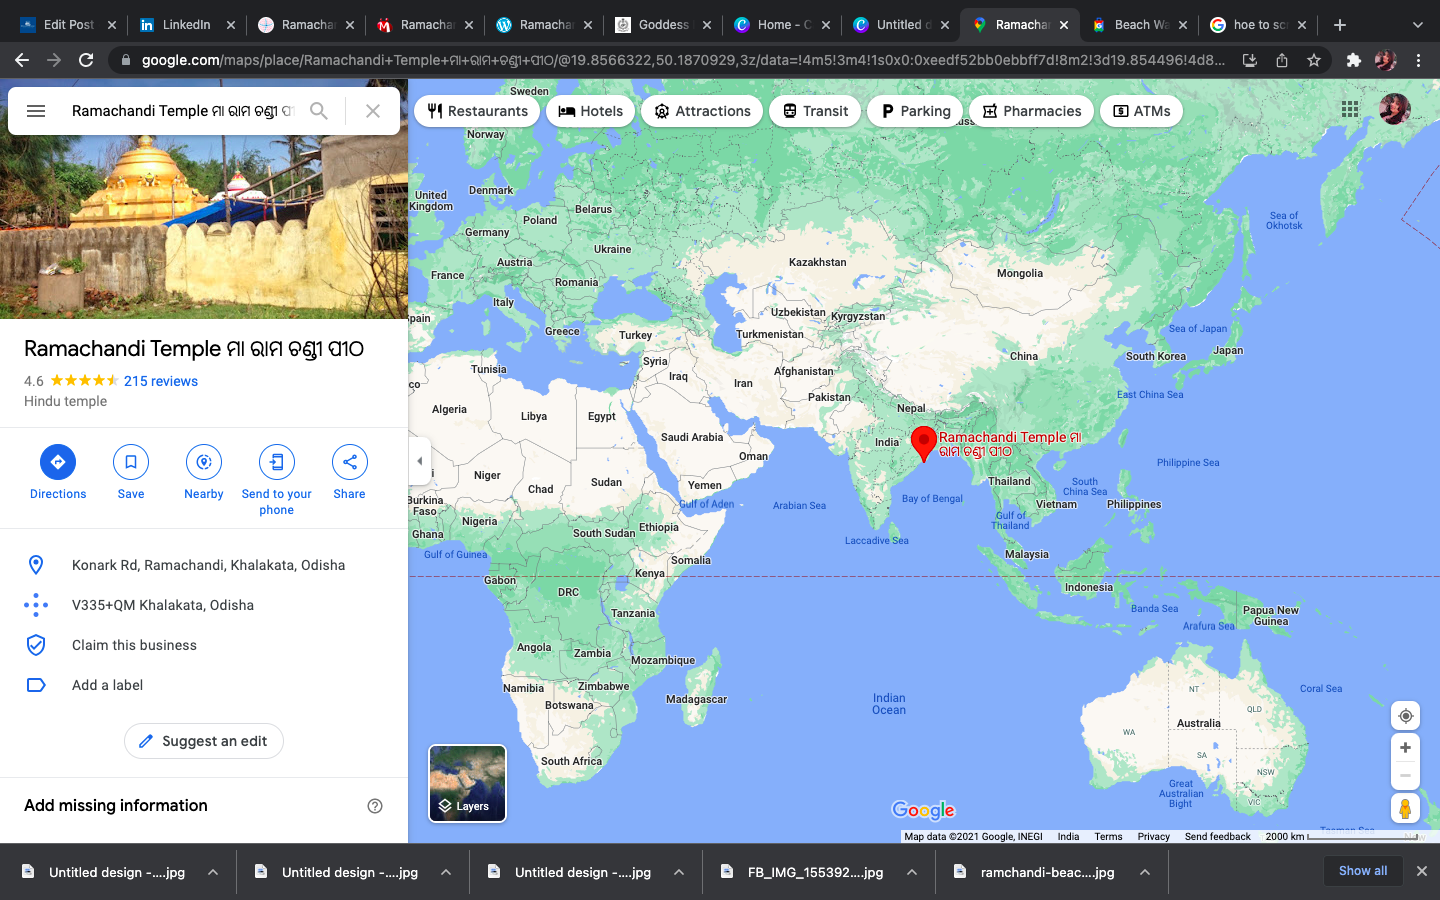Open browser extensions puzzle icon
1440x900 pixels.
point(1354,60)
